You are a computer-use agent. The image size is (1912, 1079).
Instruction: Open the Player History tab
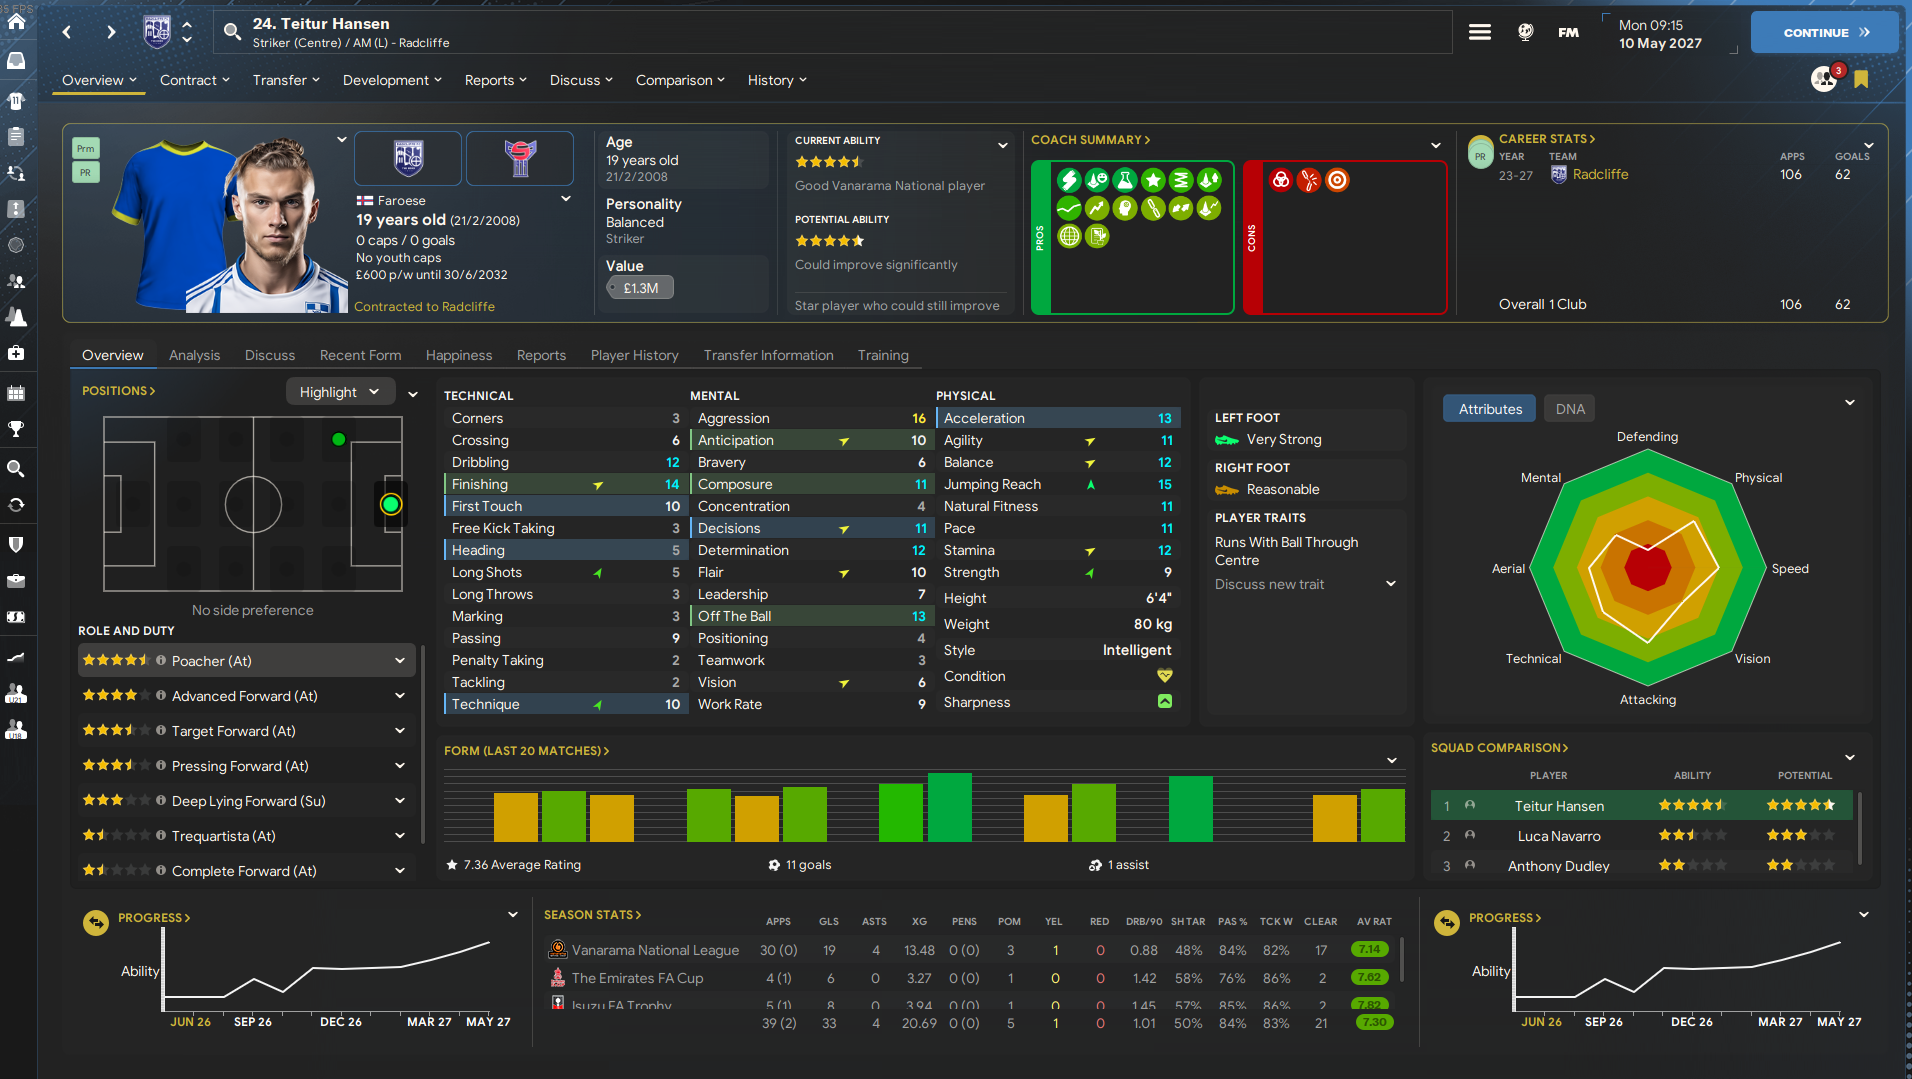pos(634,355)
